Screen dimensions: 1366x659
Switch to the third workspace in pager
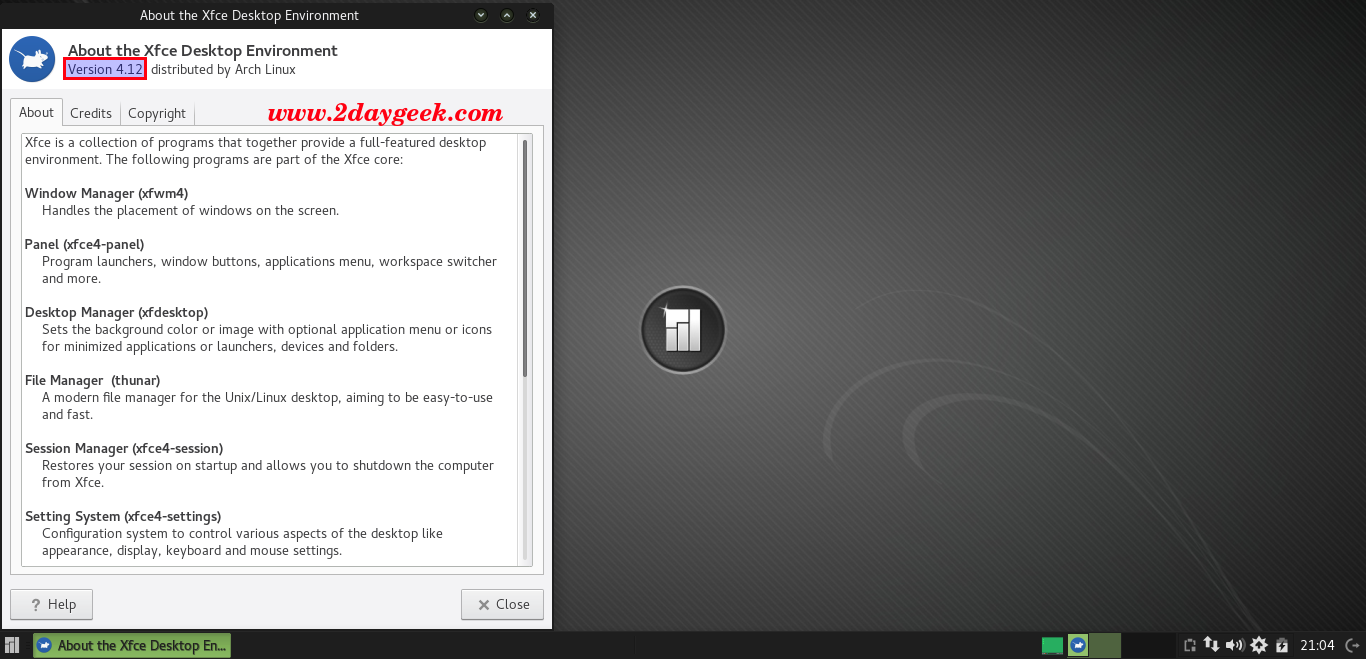pyautogui.click(x=1104, y=646)
